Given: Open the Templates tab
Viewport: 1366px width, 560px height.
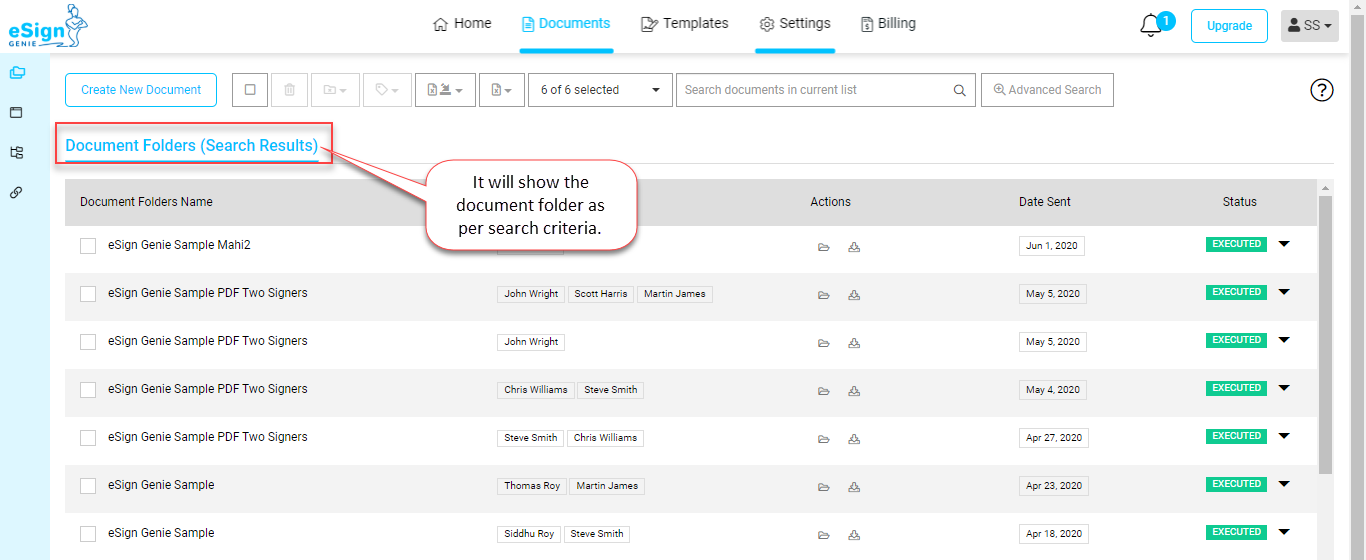Looking at the screenshot, I should 684,24.
